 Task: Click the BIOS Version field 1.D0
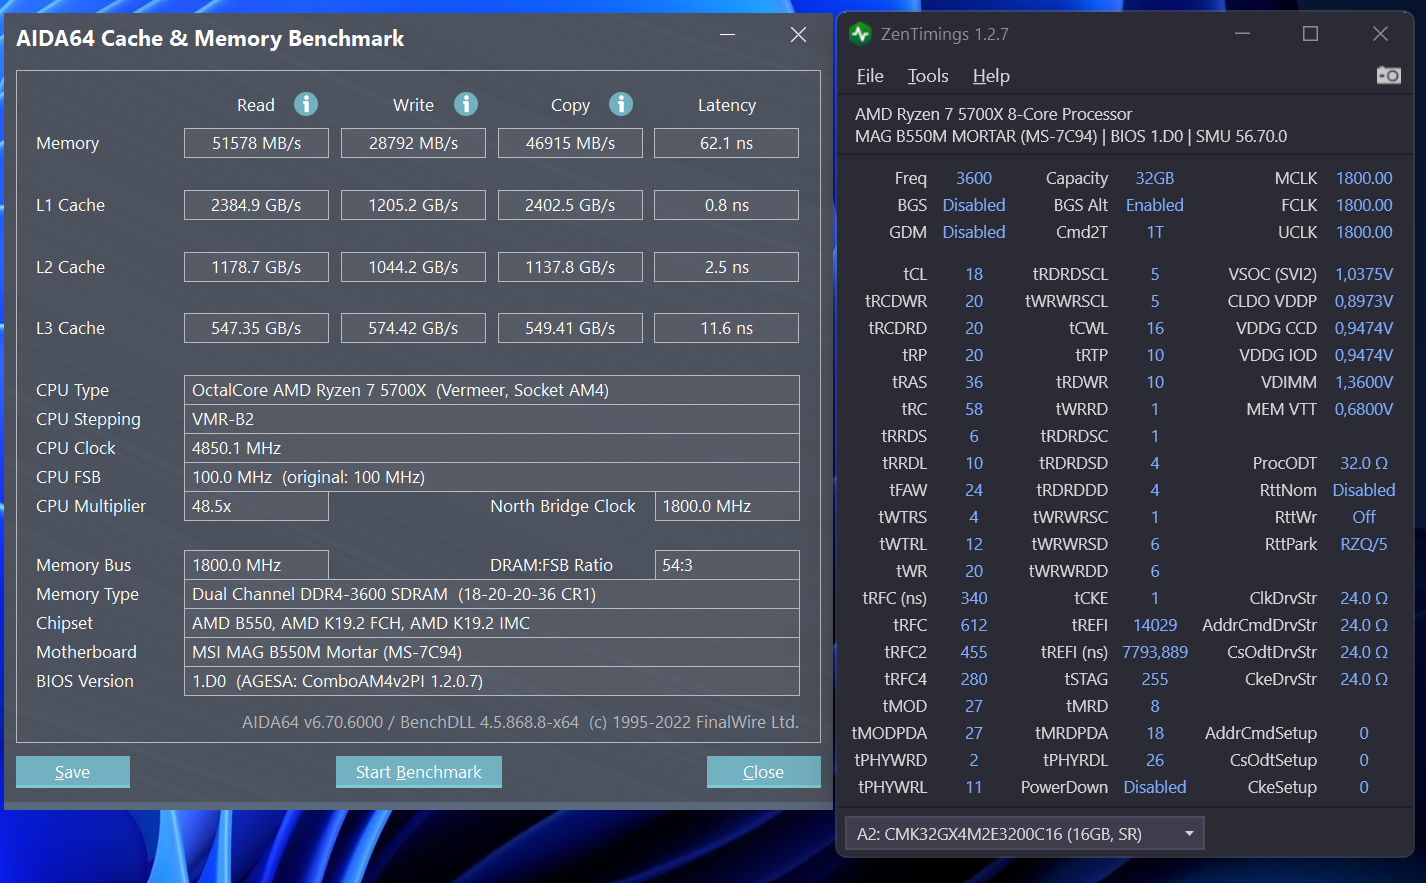492,681
